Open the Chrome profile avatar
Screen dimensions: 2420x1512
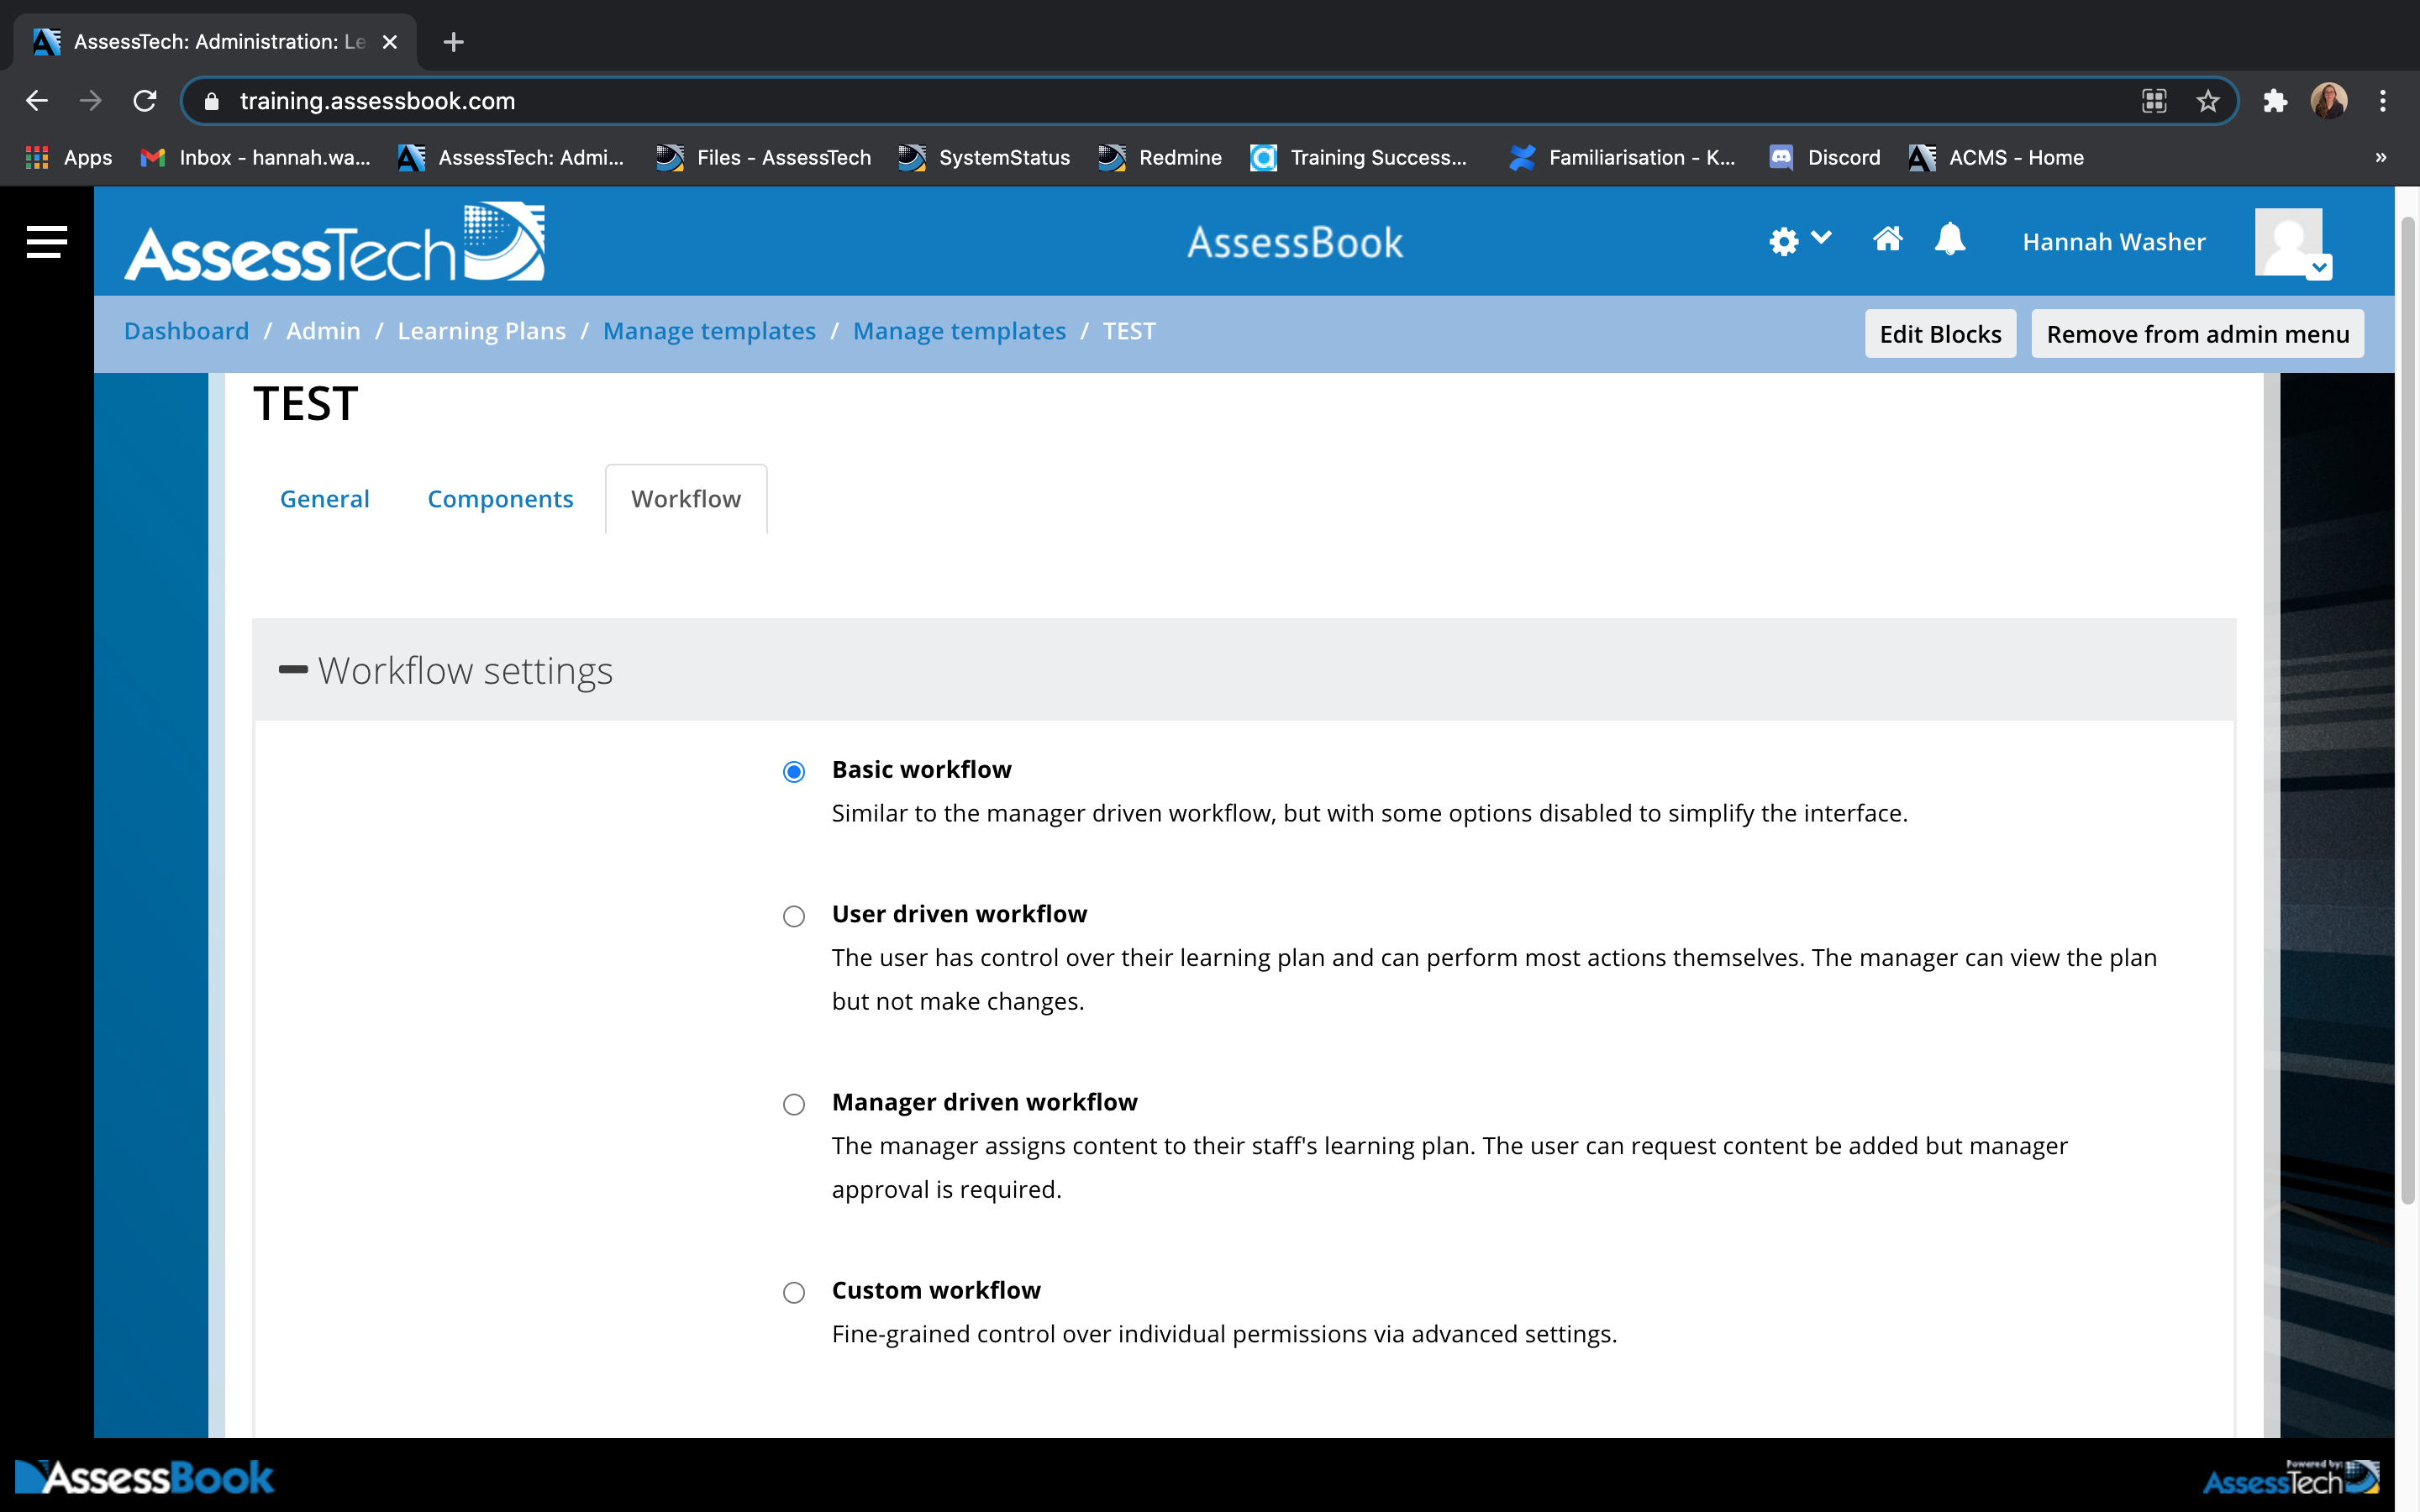pyautogui.click(x=2328, y=101)
